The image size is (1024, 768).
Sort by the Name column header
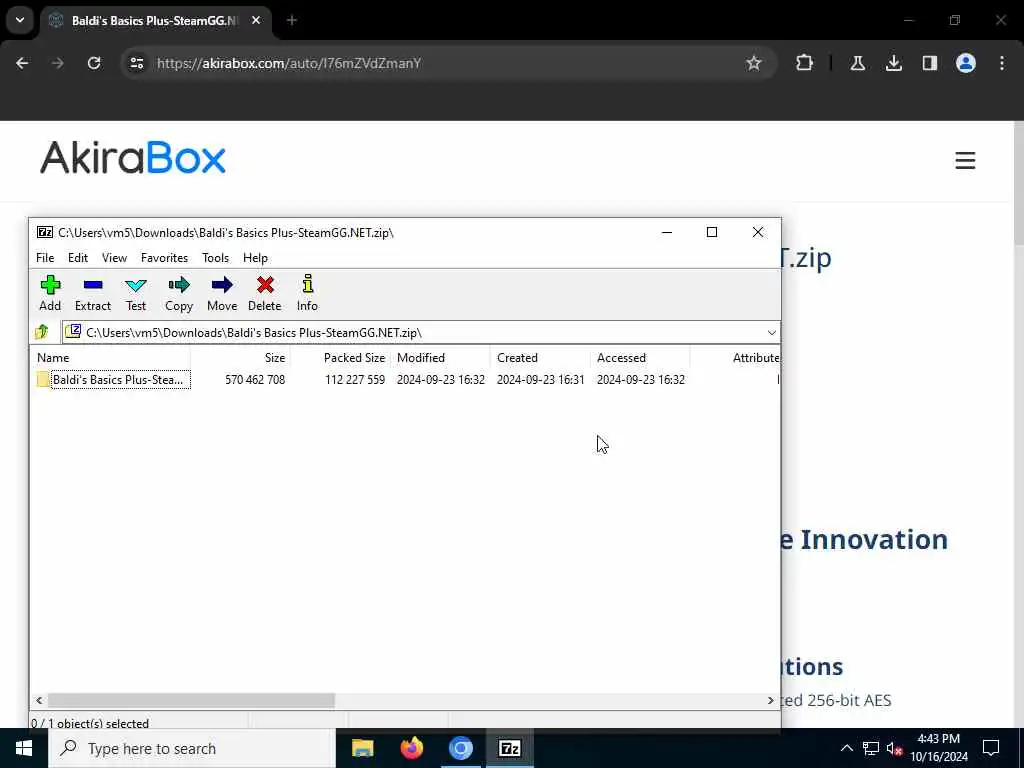[x=53, y=358]
